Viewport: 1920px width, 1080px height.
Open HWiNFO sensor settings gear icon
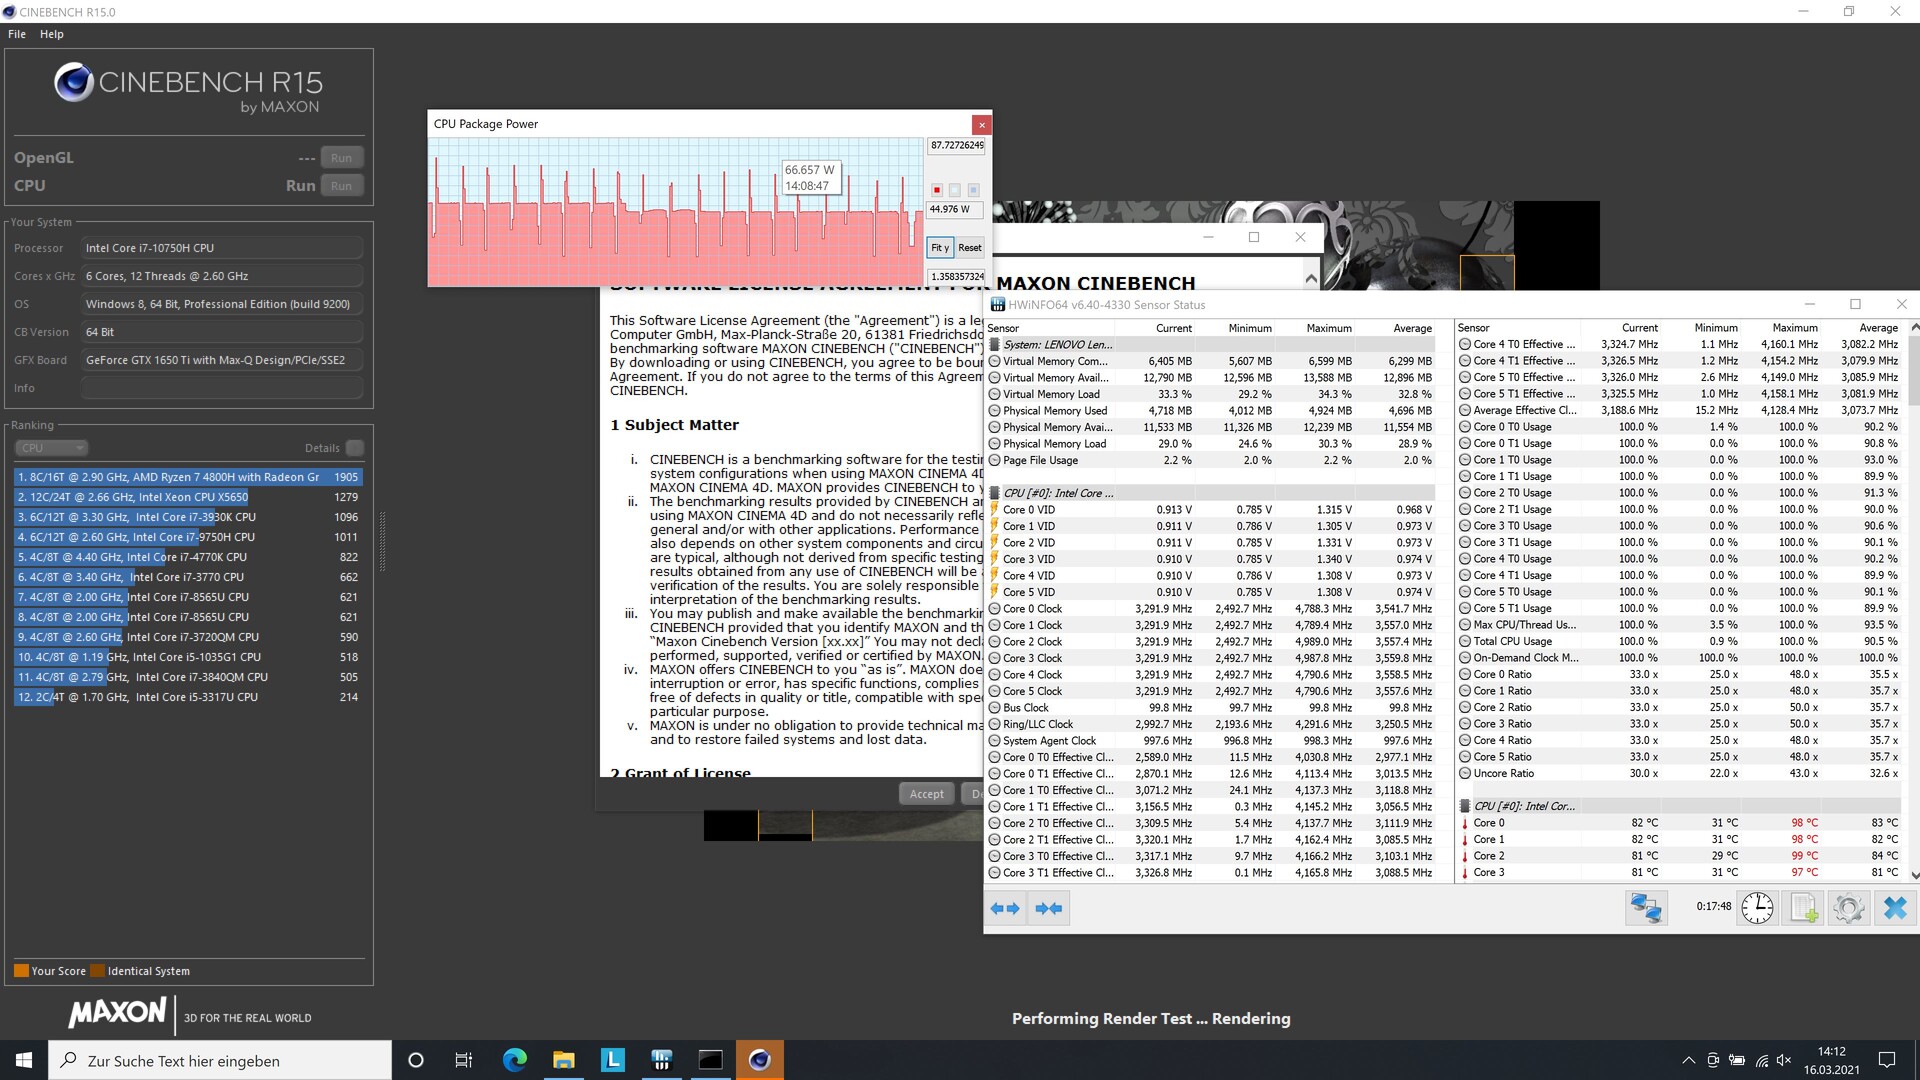coord(1848,908)
